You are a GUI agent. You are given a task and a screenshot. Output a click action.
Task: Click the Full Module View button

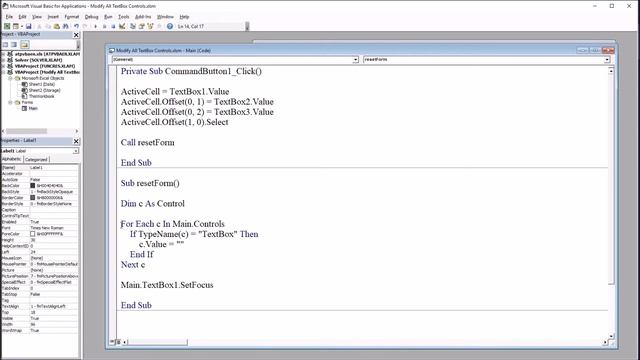tap(118, 342)
